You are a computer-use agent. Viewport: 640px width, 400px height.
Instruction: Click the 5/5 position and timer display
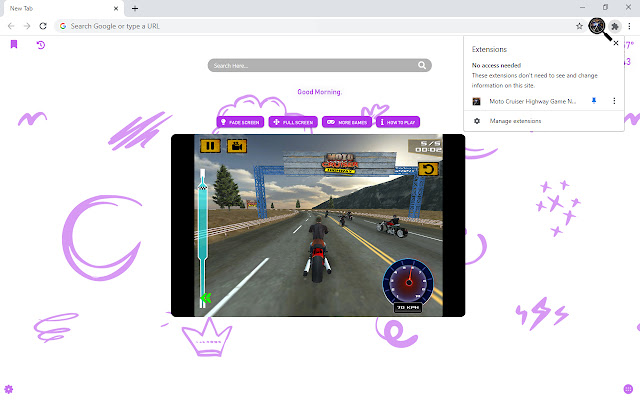point(427,147)
